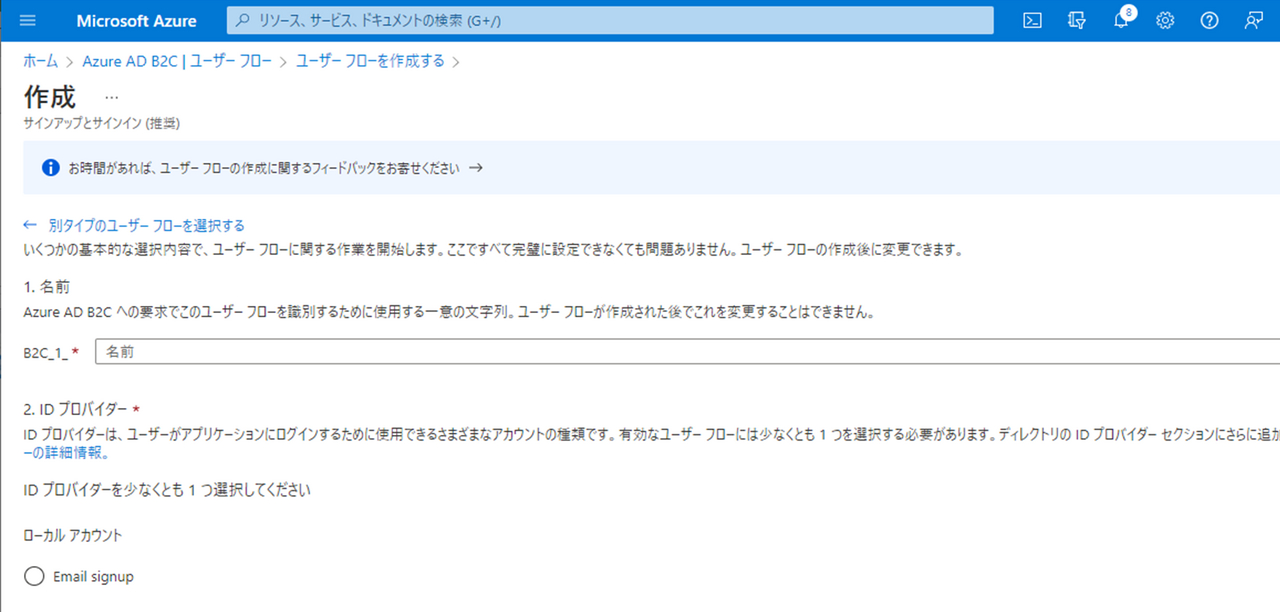Open portal settings gear icon

pyautogui.click(x=1165, y=21)
